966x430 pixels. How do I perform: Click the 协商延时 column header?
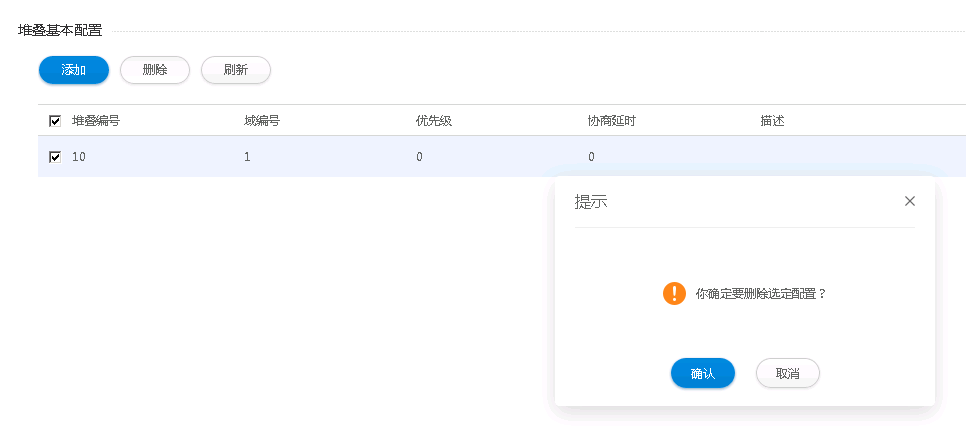612,121
